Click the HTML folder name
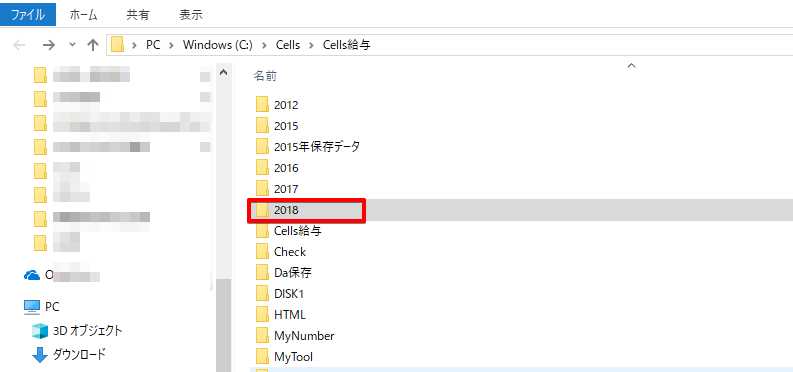 click(x=290, y=314)
